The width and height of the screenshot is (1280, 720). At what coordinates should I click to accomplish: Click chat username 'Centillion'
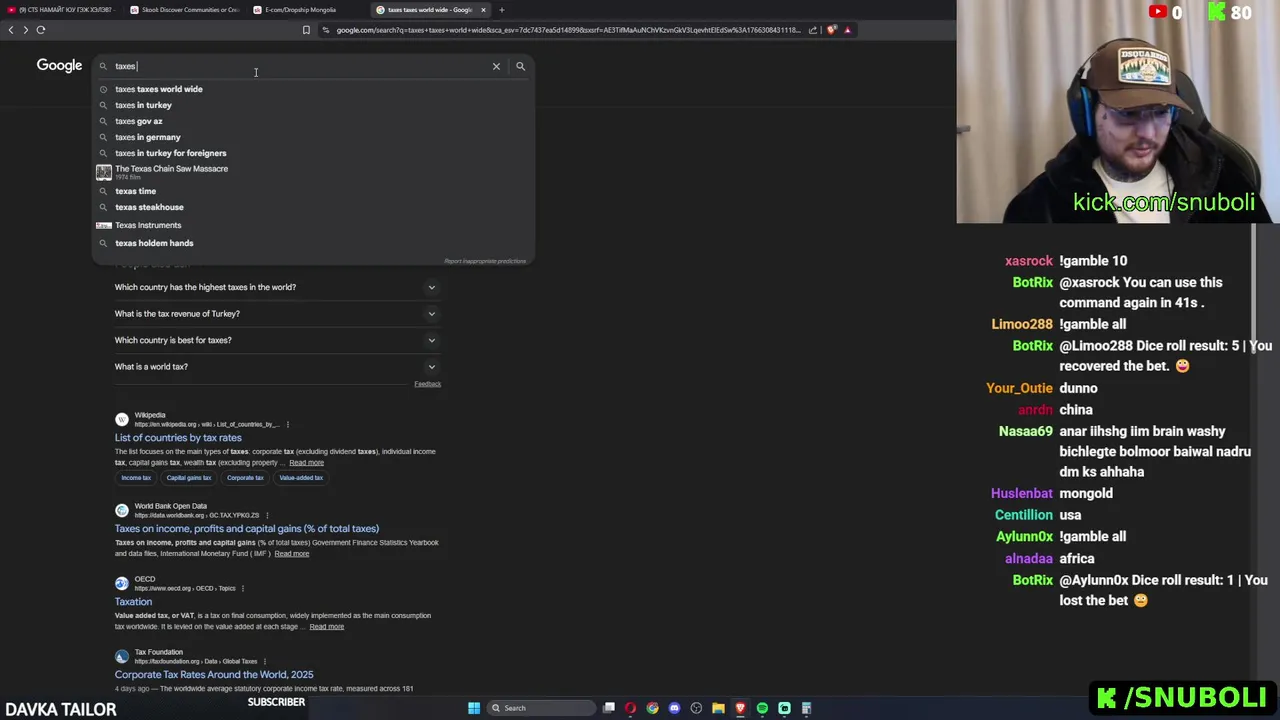click(x=1024, y=515)
